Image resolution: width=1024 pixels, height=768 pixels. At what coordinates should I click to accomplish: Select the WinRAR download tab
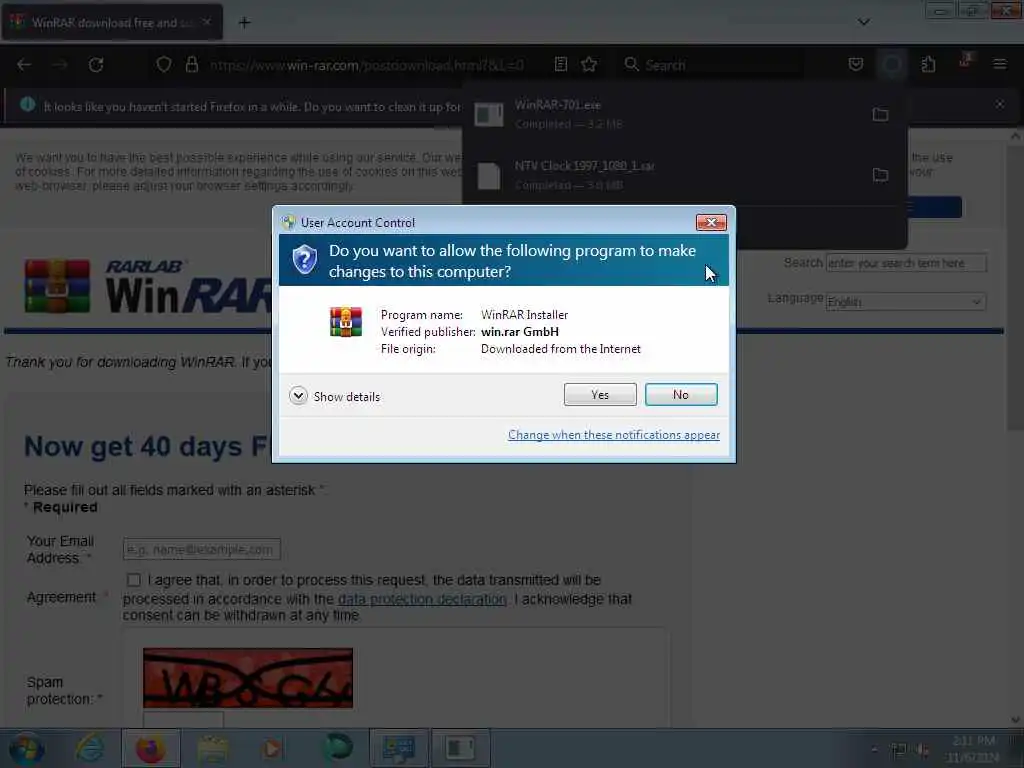(112, 22)
